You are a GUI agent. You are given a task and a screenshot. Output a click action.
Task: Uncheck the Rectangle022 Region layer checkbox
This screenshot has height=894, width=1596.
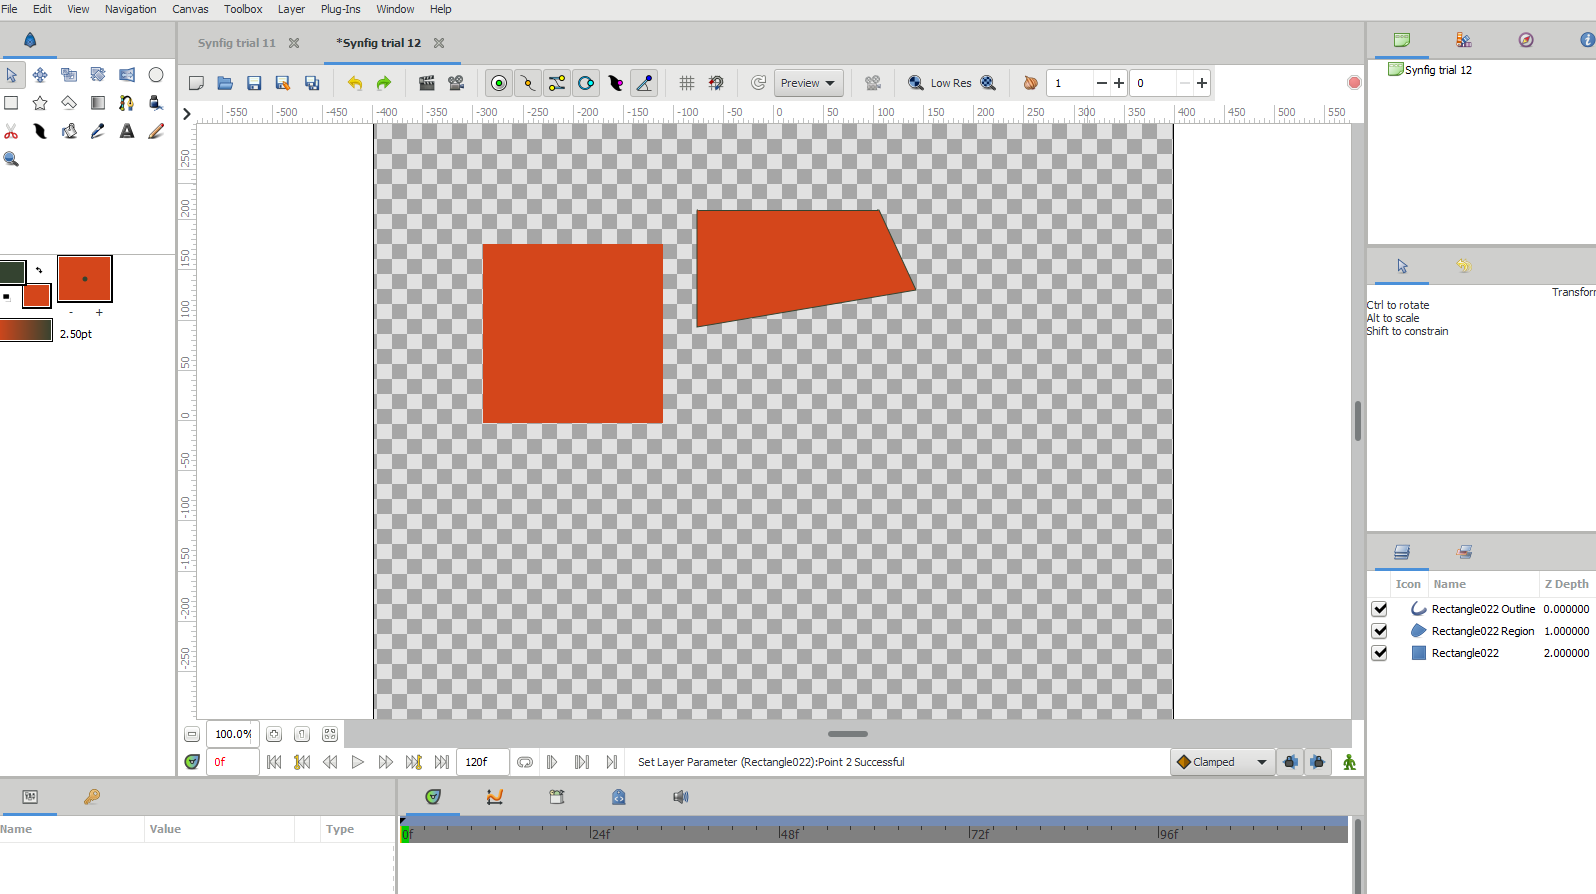click(x=1379, y=631)
